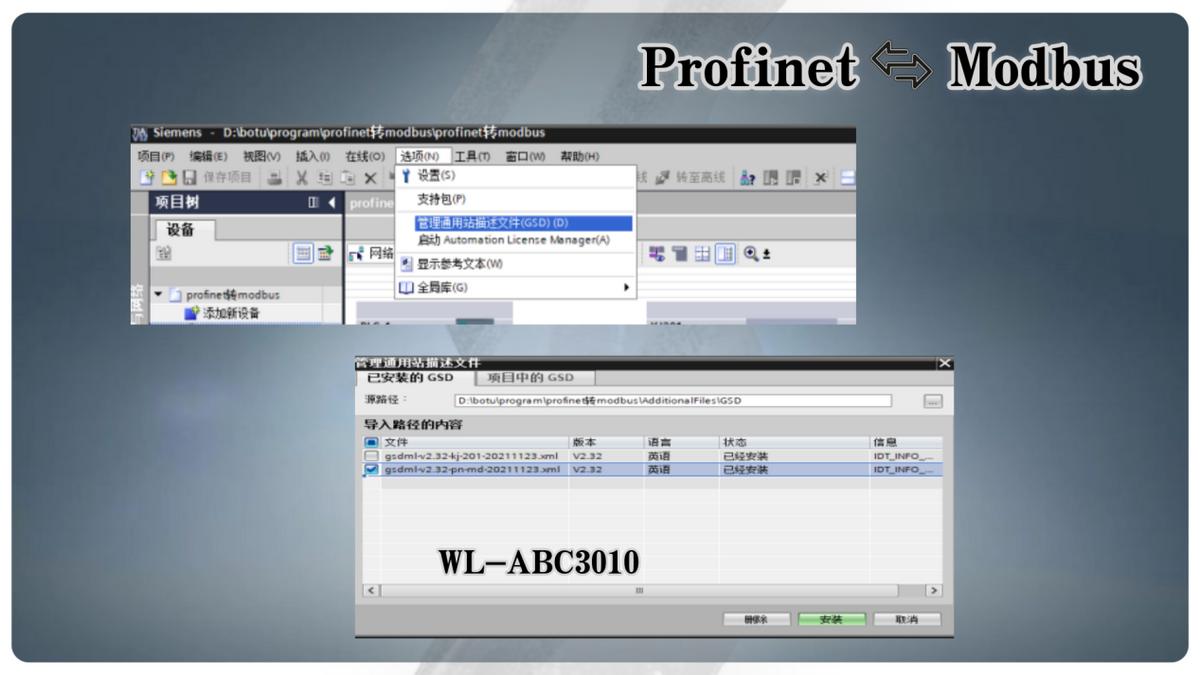Click the scrollbar right arrow in the GSD dialog

click(934, 591)
